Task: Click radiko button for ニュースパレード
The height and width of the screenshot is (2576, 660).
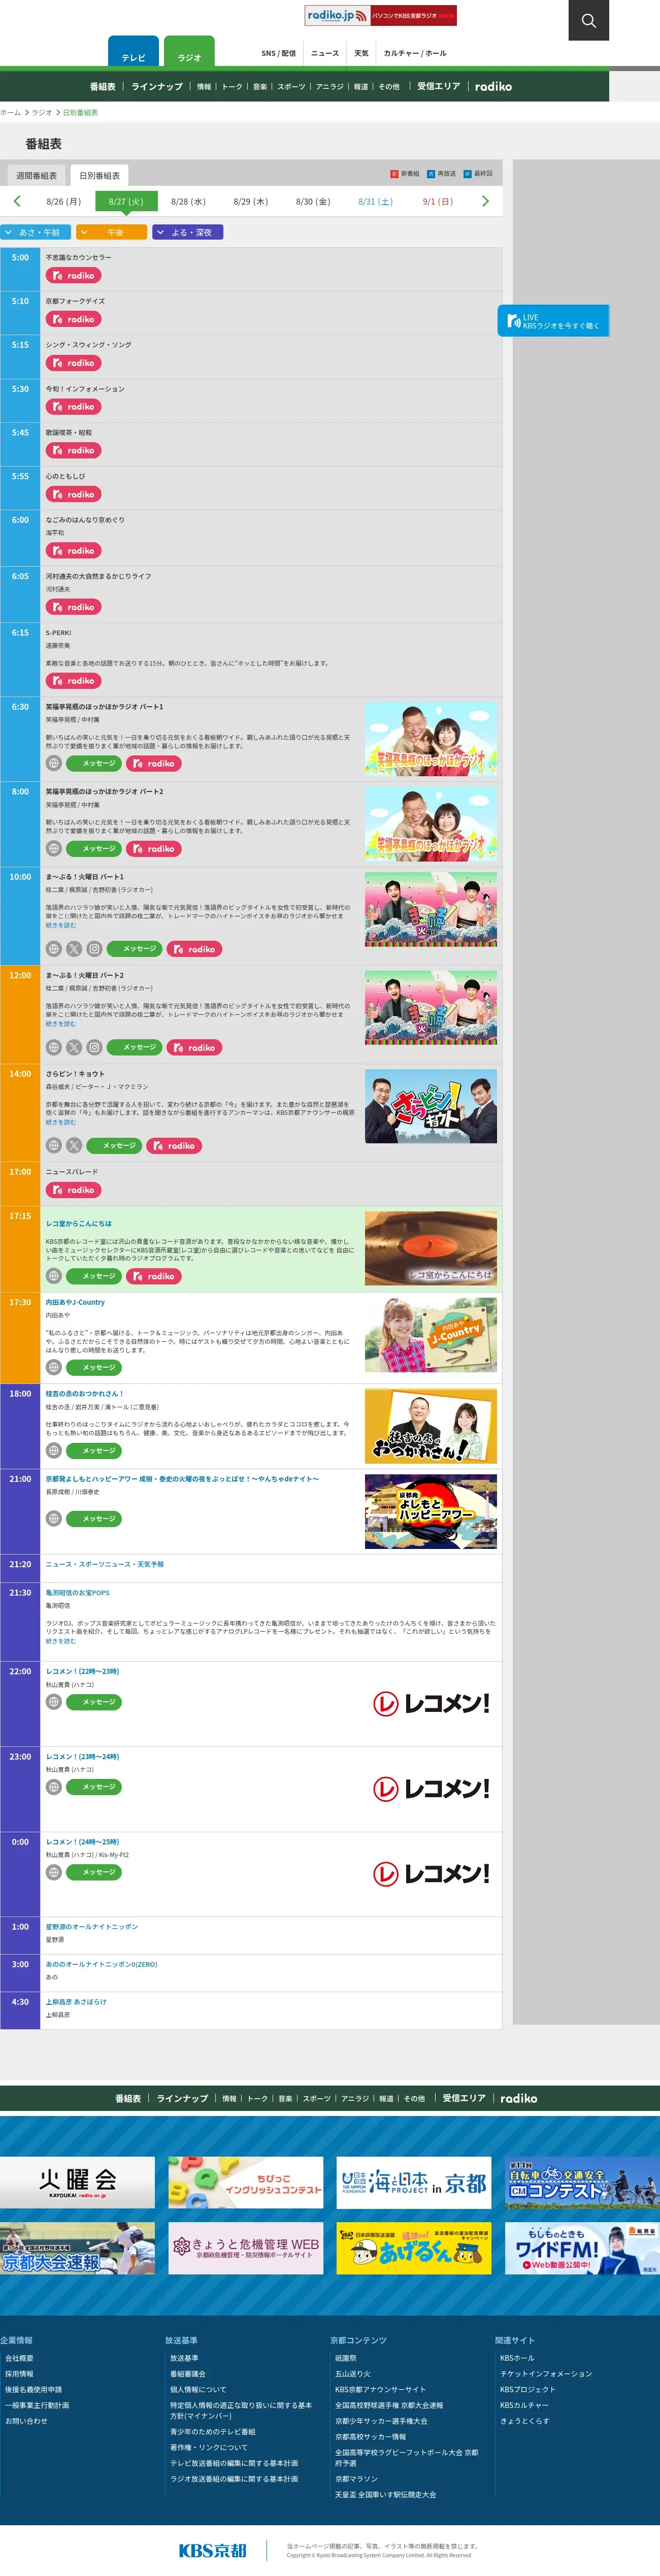Action: 74,1190
